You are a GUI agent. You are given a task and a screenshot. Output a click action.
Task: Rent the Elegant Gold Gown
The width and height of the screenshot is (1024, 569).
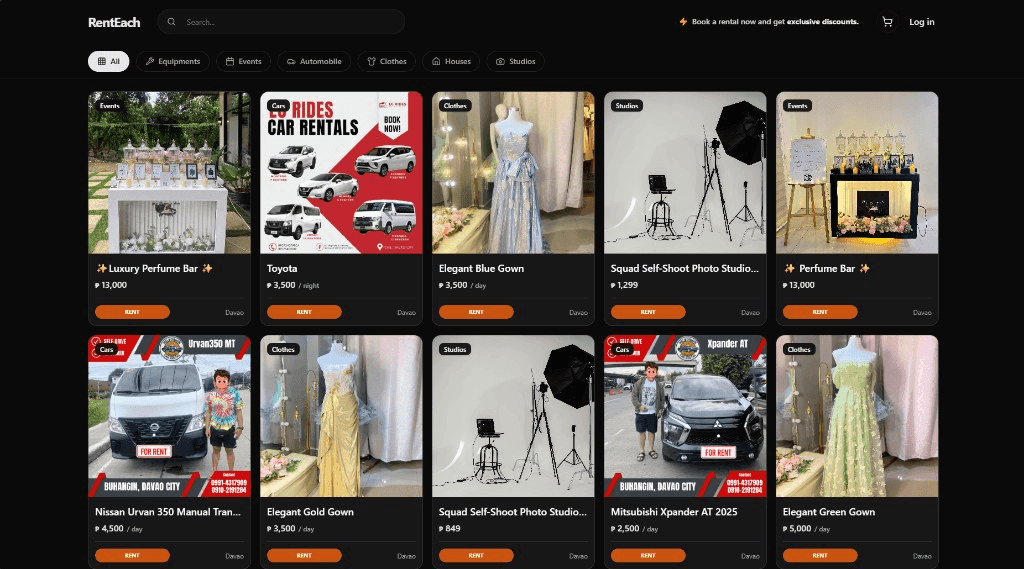pyautogui.click(x=304, y=555)
